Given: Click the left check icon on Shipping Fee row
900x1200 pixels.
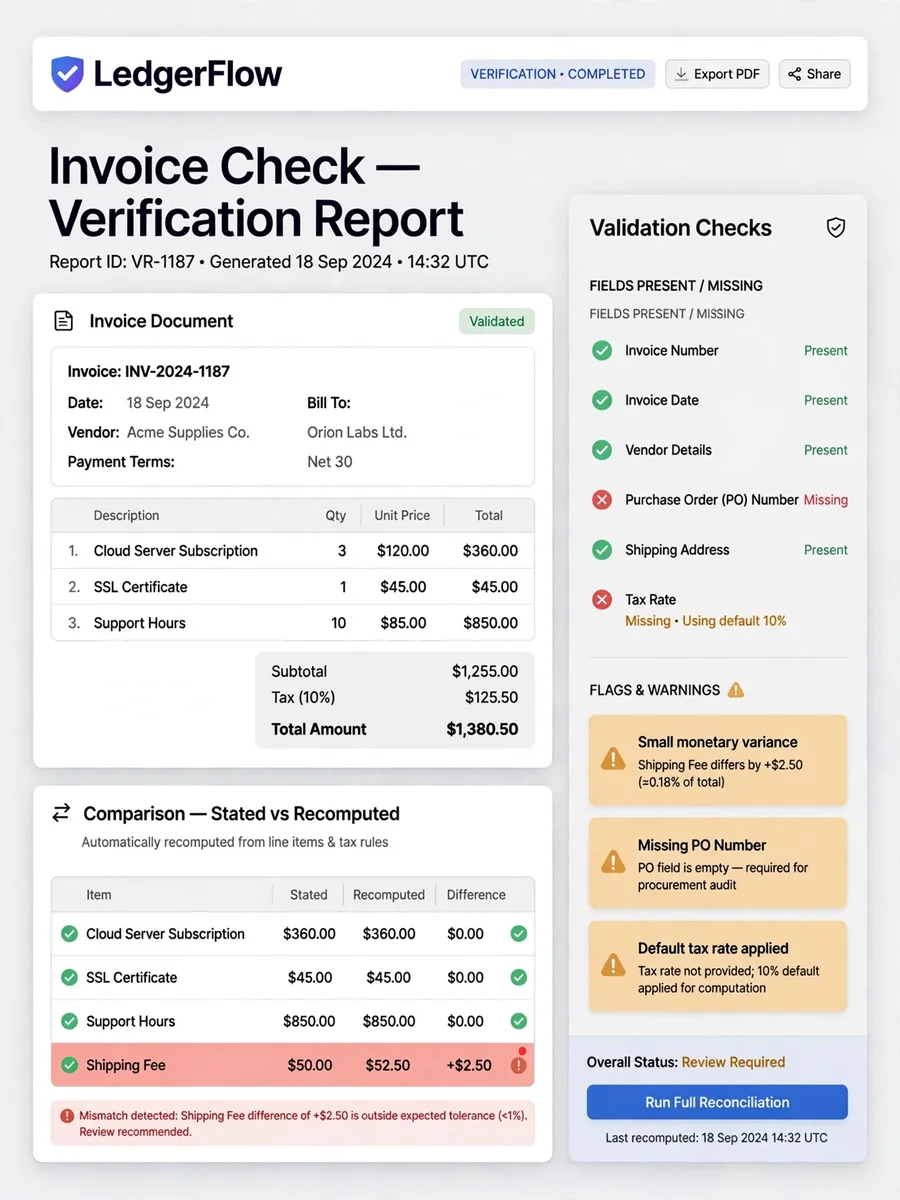Looking at the screenshot, I should pyautogui.click(x=69, y=1066).
